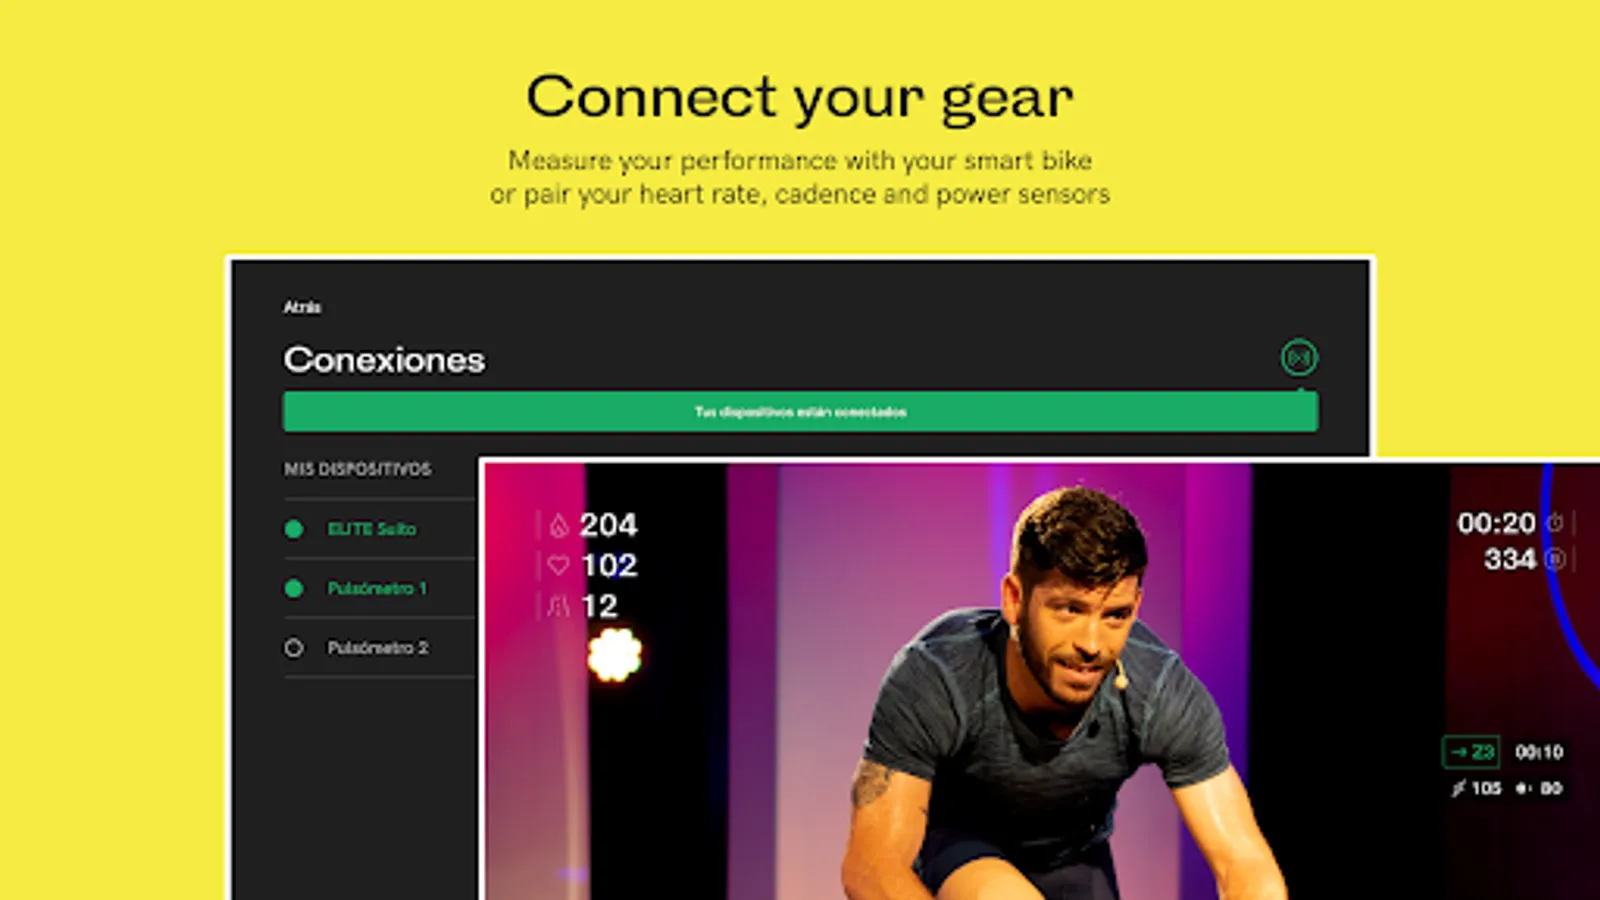Image resolution: width=1600 pixels, height=900 pixels.
Task: Enable the Pulsómetro 2 empty radio circle
Action: pyautogui.click(x=294, y=648)
